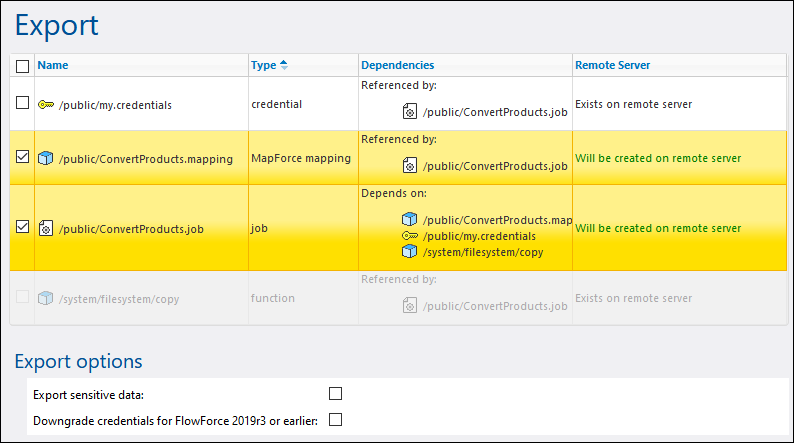Click job icon in mapping row dependencies
This screenshot has height=443, width=794.
click(x=409, y=166)
